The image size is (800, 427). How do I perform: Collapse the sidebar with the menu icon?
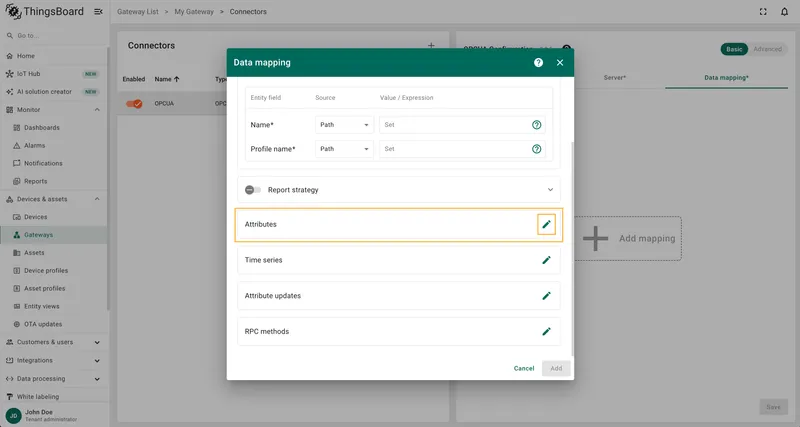click(98, 11)
